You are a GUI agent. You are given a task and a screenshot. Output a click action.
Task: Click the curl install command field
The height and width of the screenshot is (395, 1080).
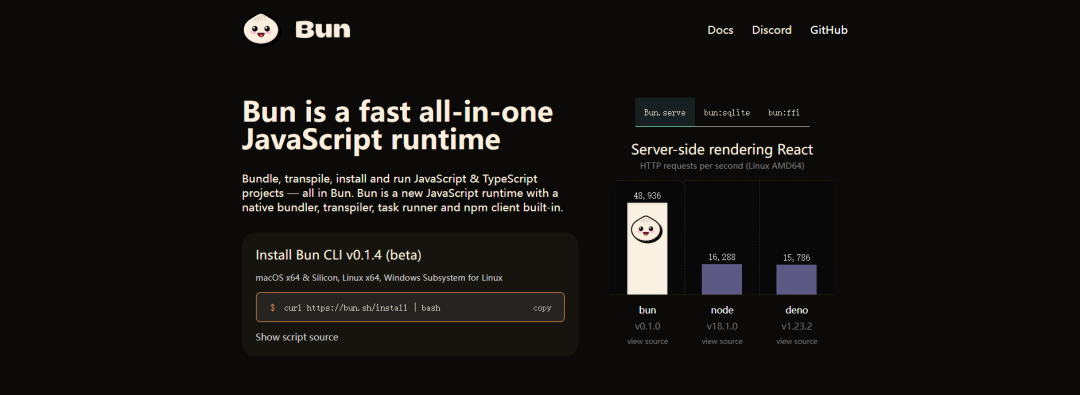(x=410, y=307)
